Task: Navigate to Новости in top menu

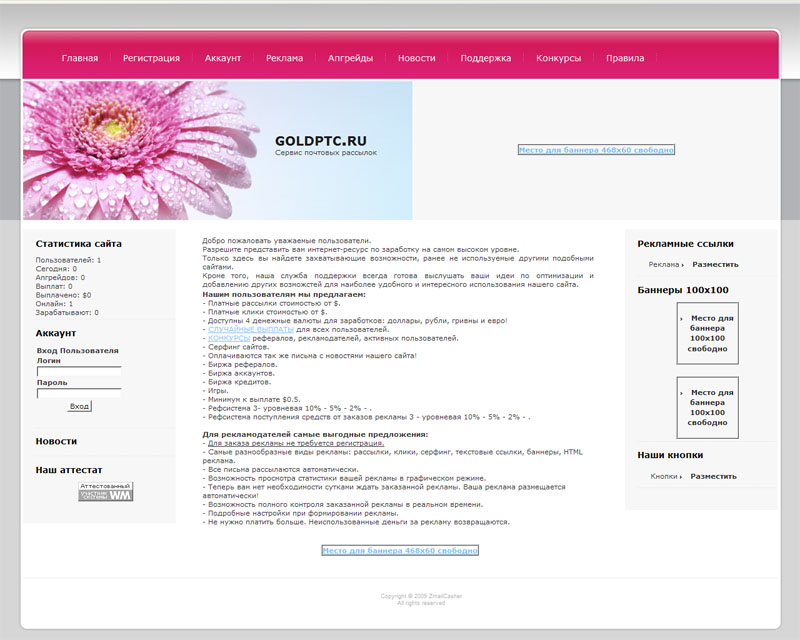Action: coord(416,58)
